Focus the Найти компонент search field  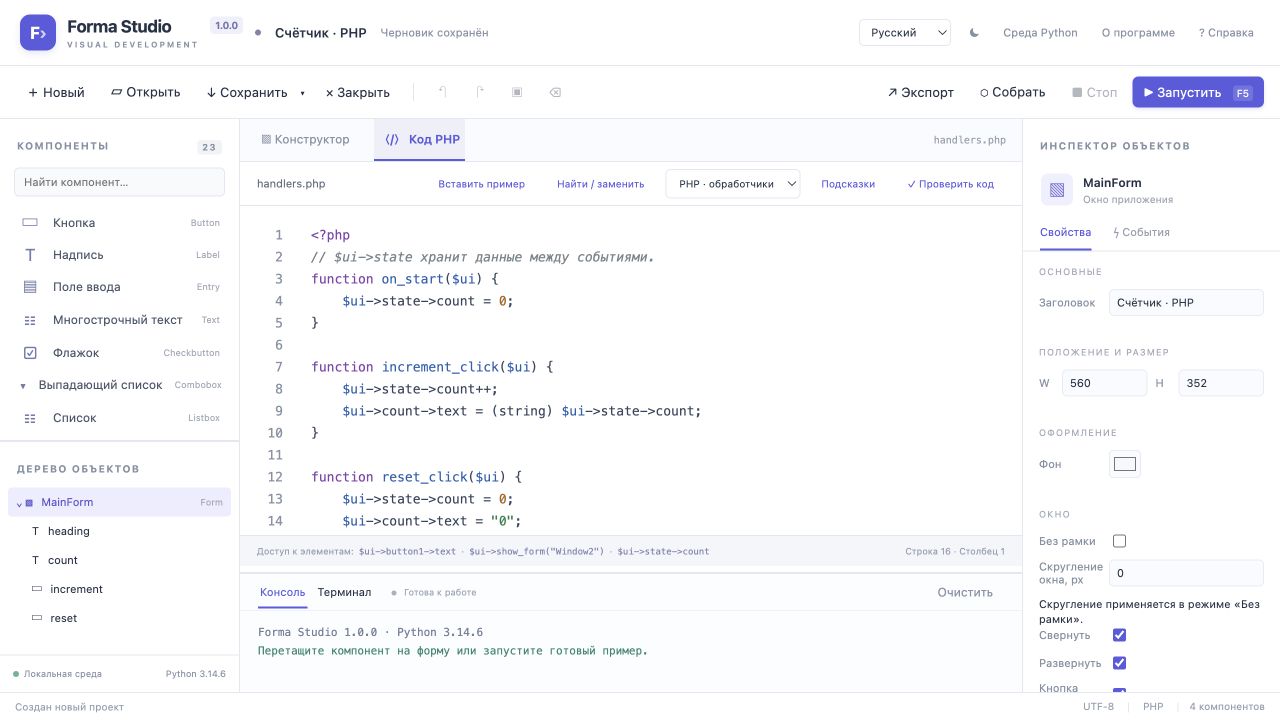pyautogui.click(x=119, y=182)
